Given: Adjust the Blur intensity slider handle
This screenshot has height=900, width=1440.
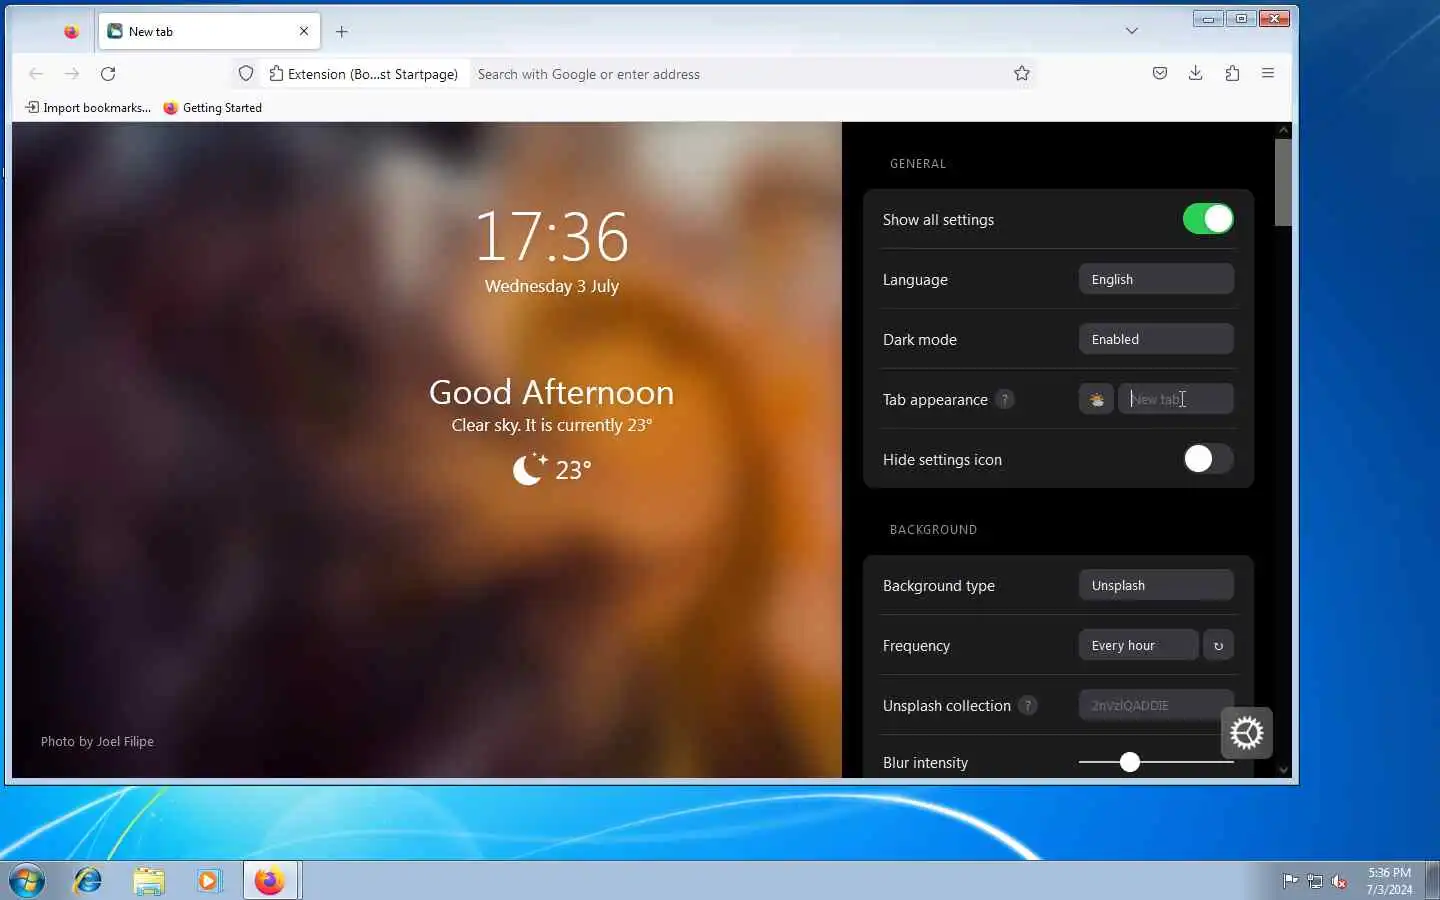Looking at the screenshot, I should pyautogui.click(x=1130, y=762).
